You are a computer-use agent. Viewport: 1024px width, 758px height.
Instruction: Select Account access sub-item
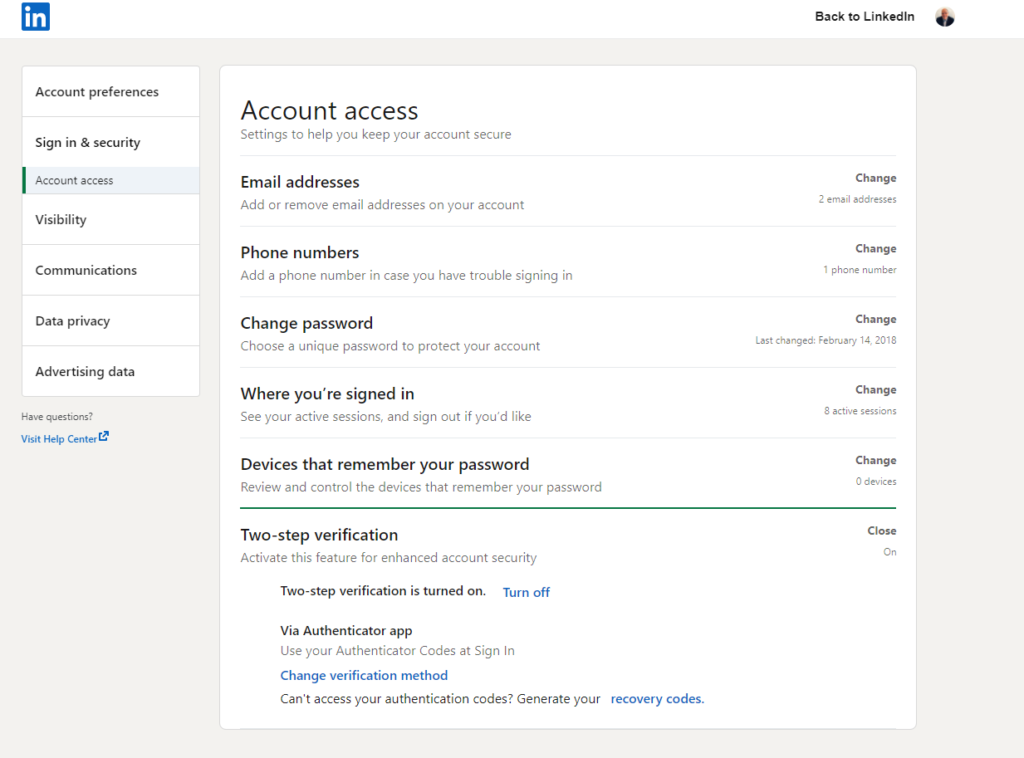(x=110, y=180)
